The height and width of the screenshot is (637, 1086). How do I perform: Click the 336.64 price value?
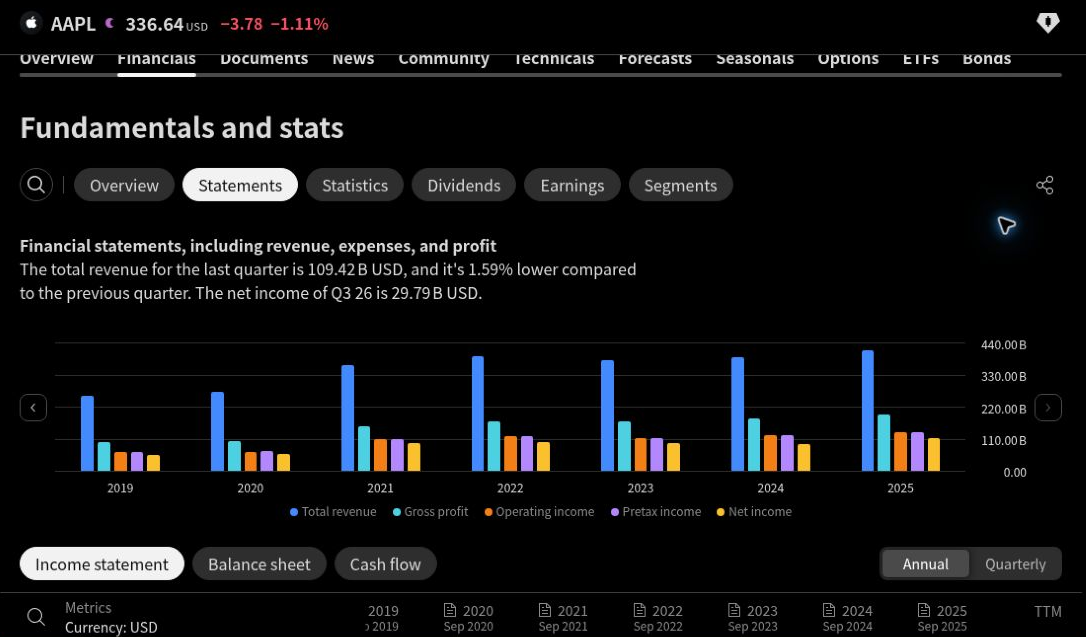coord(154,24)
